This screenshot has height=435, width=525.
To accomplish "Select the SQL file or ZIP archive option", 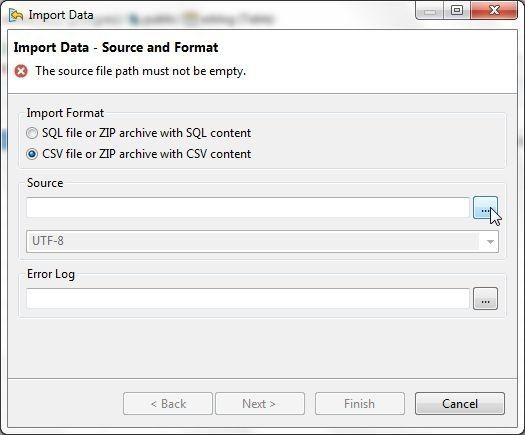I will 139,133.
